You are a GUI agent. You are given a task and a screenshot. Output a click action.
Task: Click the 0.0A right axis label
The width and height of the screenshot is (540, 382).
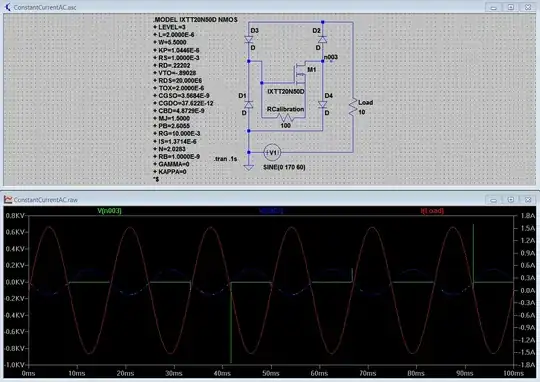coord(527,290)
